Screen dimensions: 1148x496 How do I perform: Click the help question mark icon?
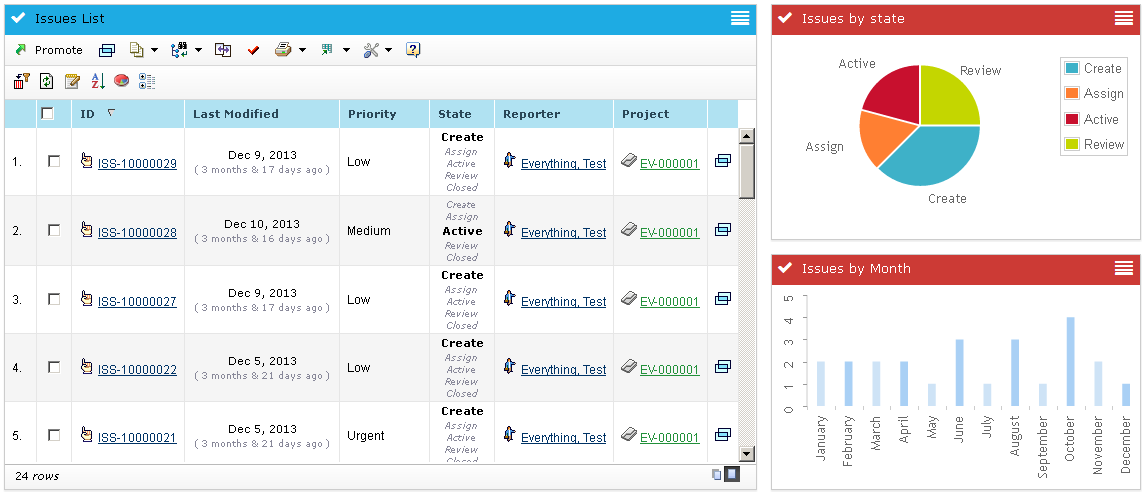(413, 50)
